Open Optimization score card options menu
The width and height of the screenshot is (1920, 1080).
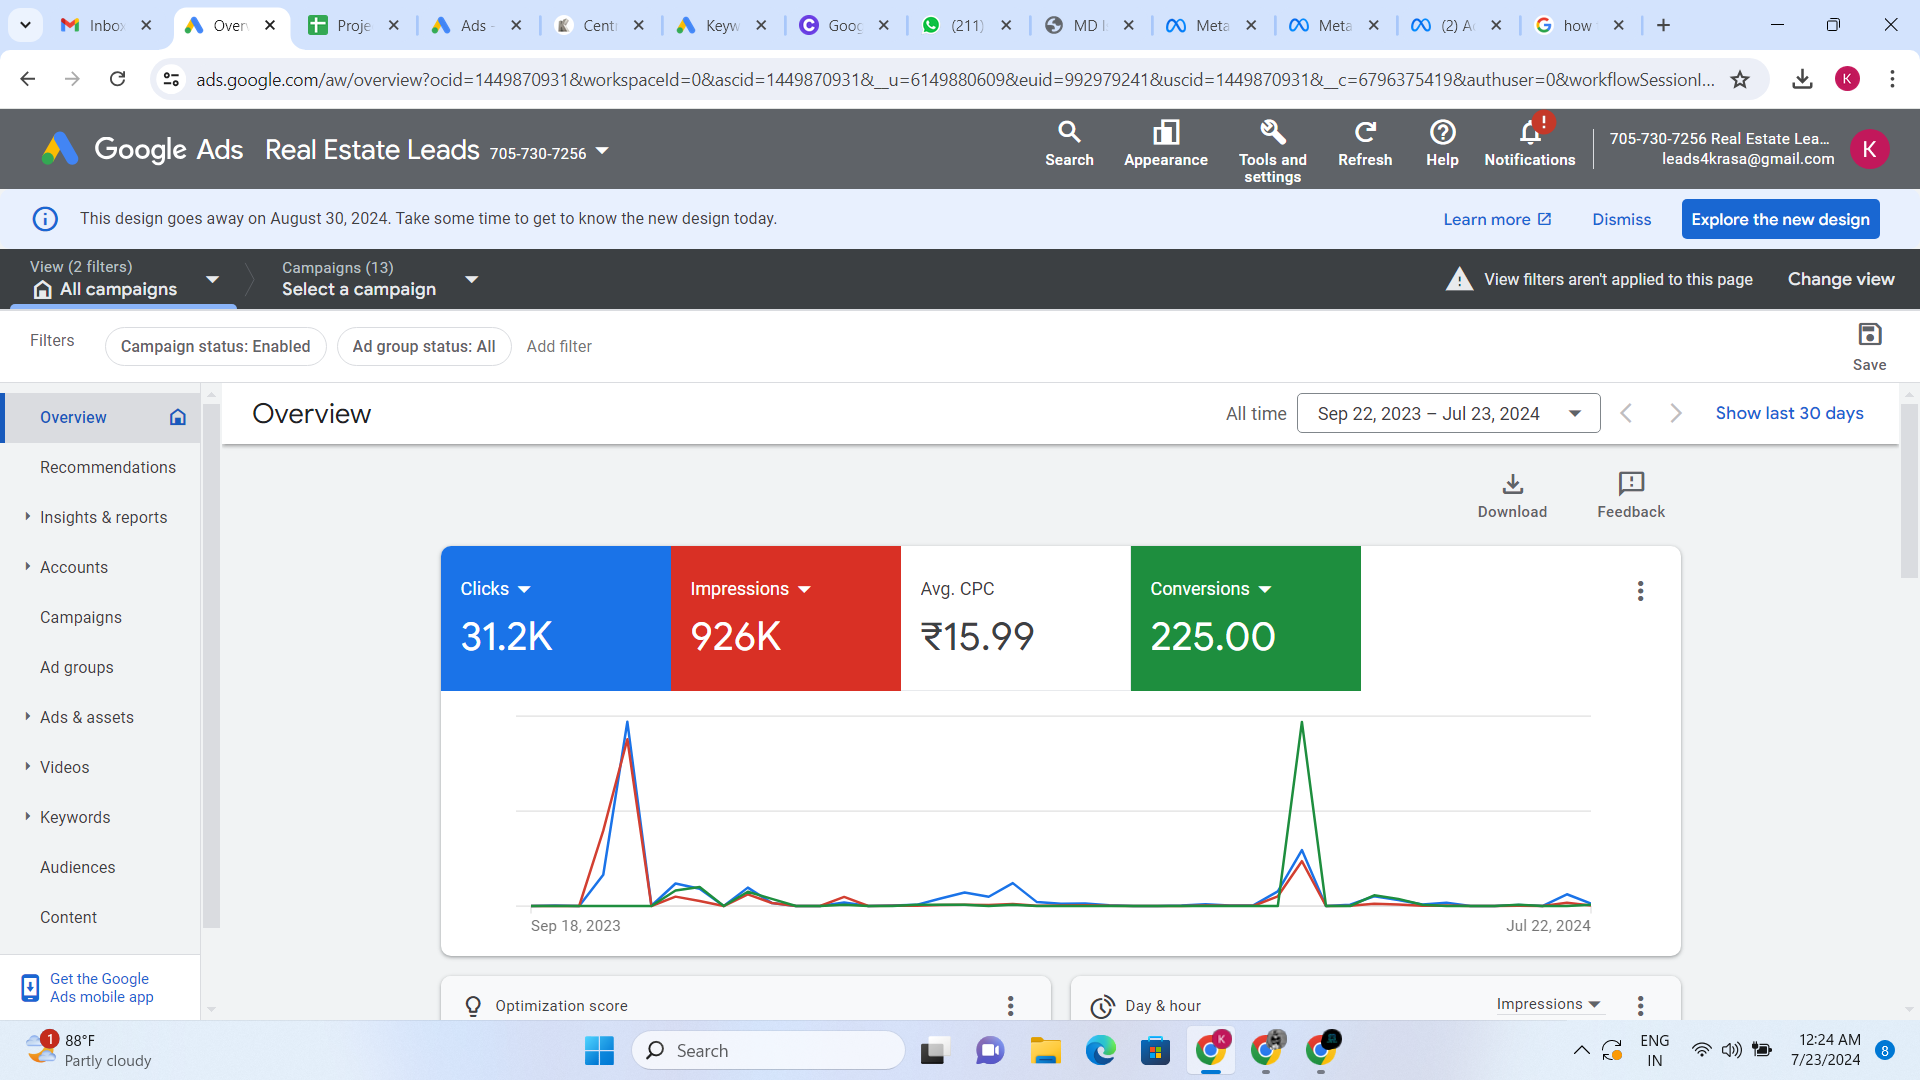coord(1010,1005)
